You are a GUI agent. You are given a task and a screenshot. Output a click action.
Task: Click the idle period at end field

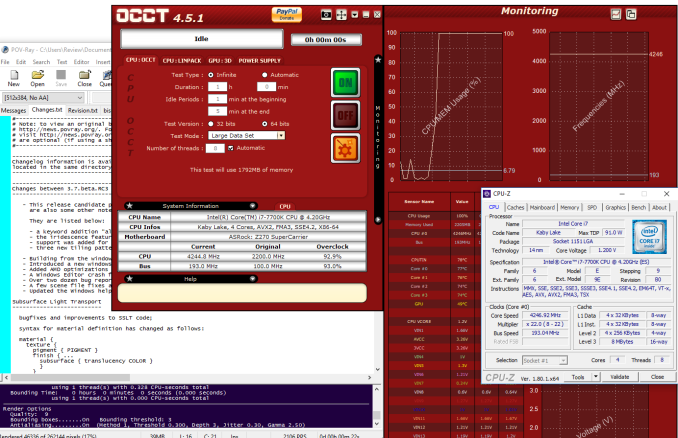click(217, 111)
